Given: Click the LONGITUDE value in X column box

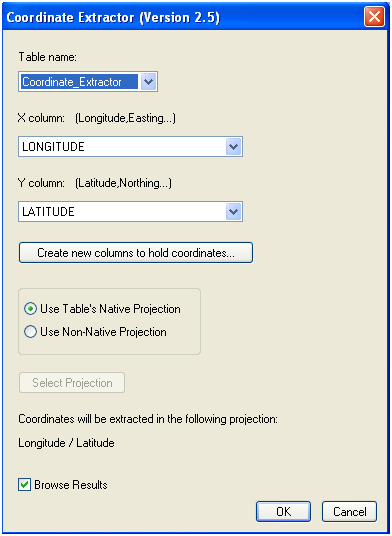Looking at the screenshot, I should 53,147.
